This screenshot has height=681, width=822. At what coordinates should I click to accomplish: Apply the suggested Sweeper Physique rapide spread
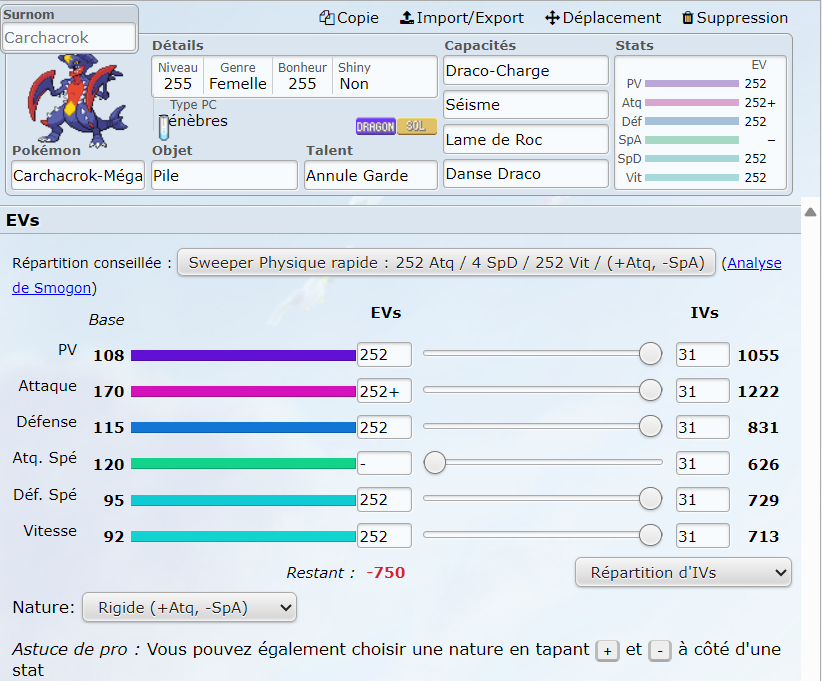tap(446, 262)
